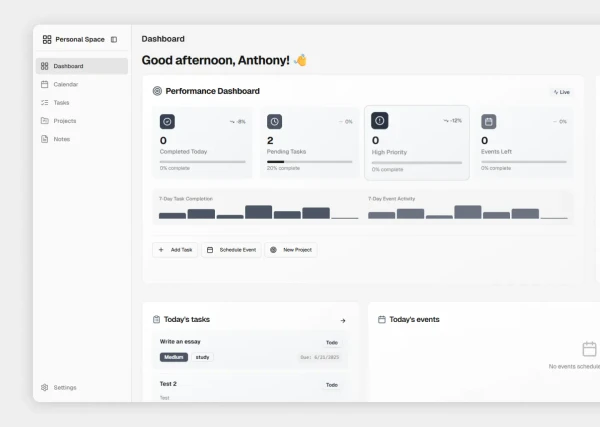Go to Projects in the sidebar
Screen dimensions: 600x427
(64, 121)
